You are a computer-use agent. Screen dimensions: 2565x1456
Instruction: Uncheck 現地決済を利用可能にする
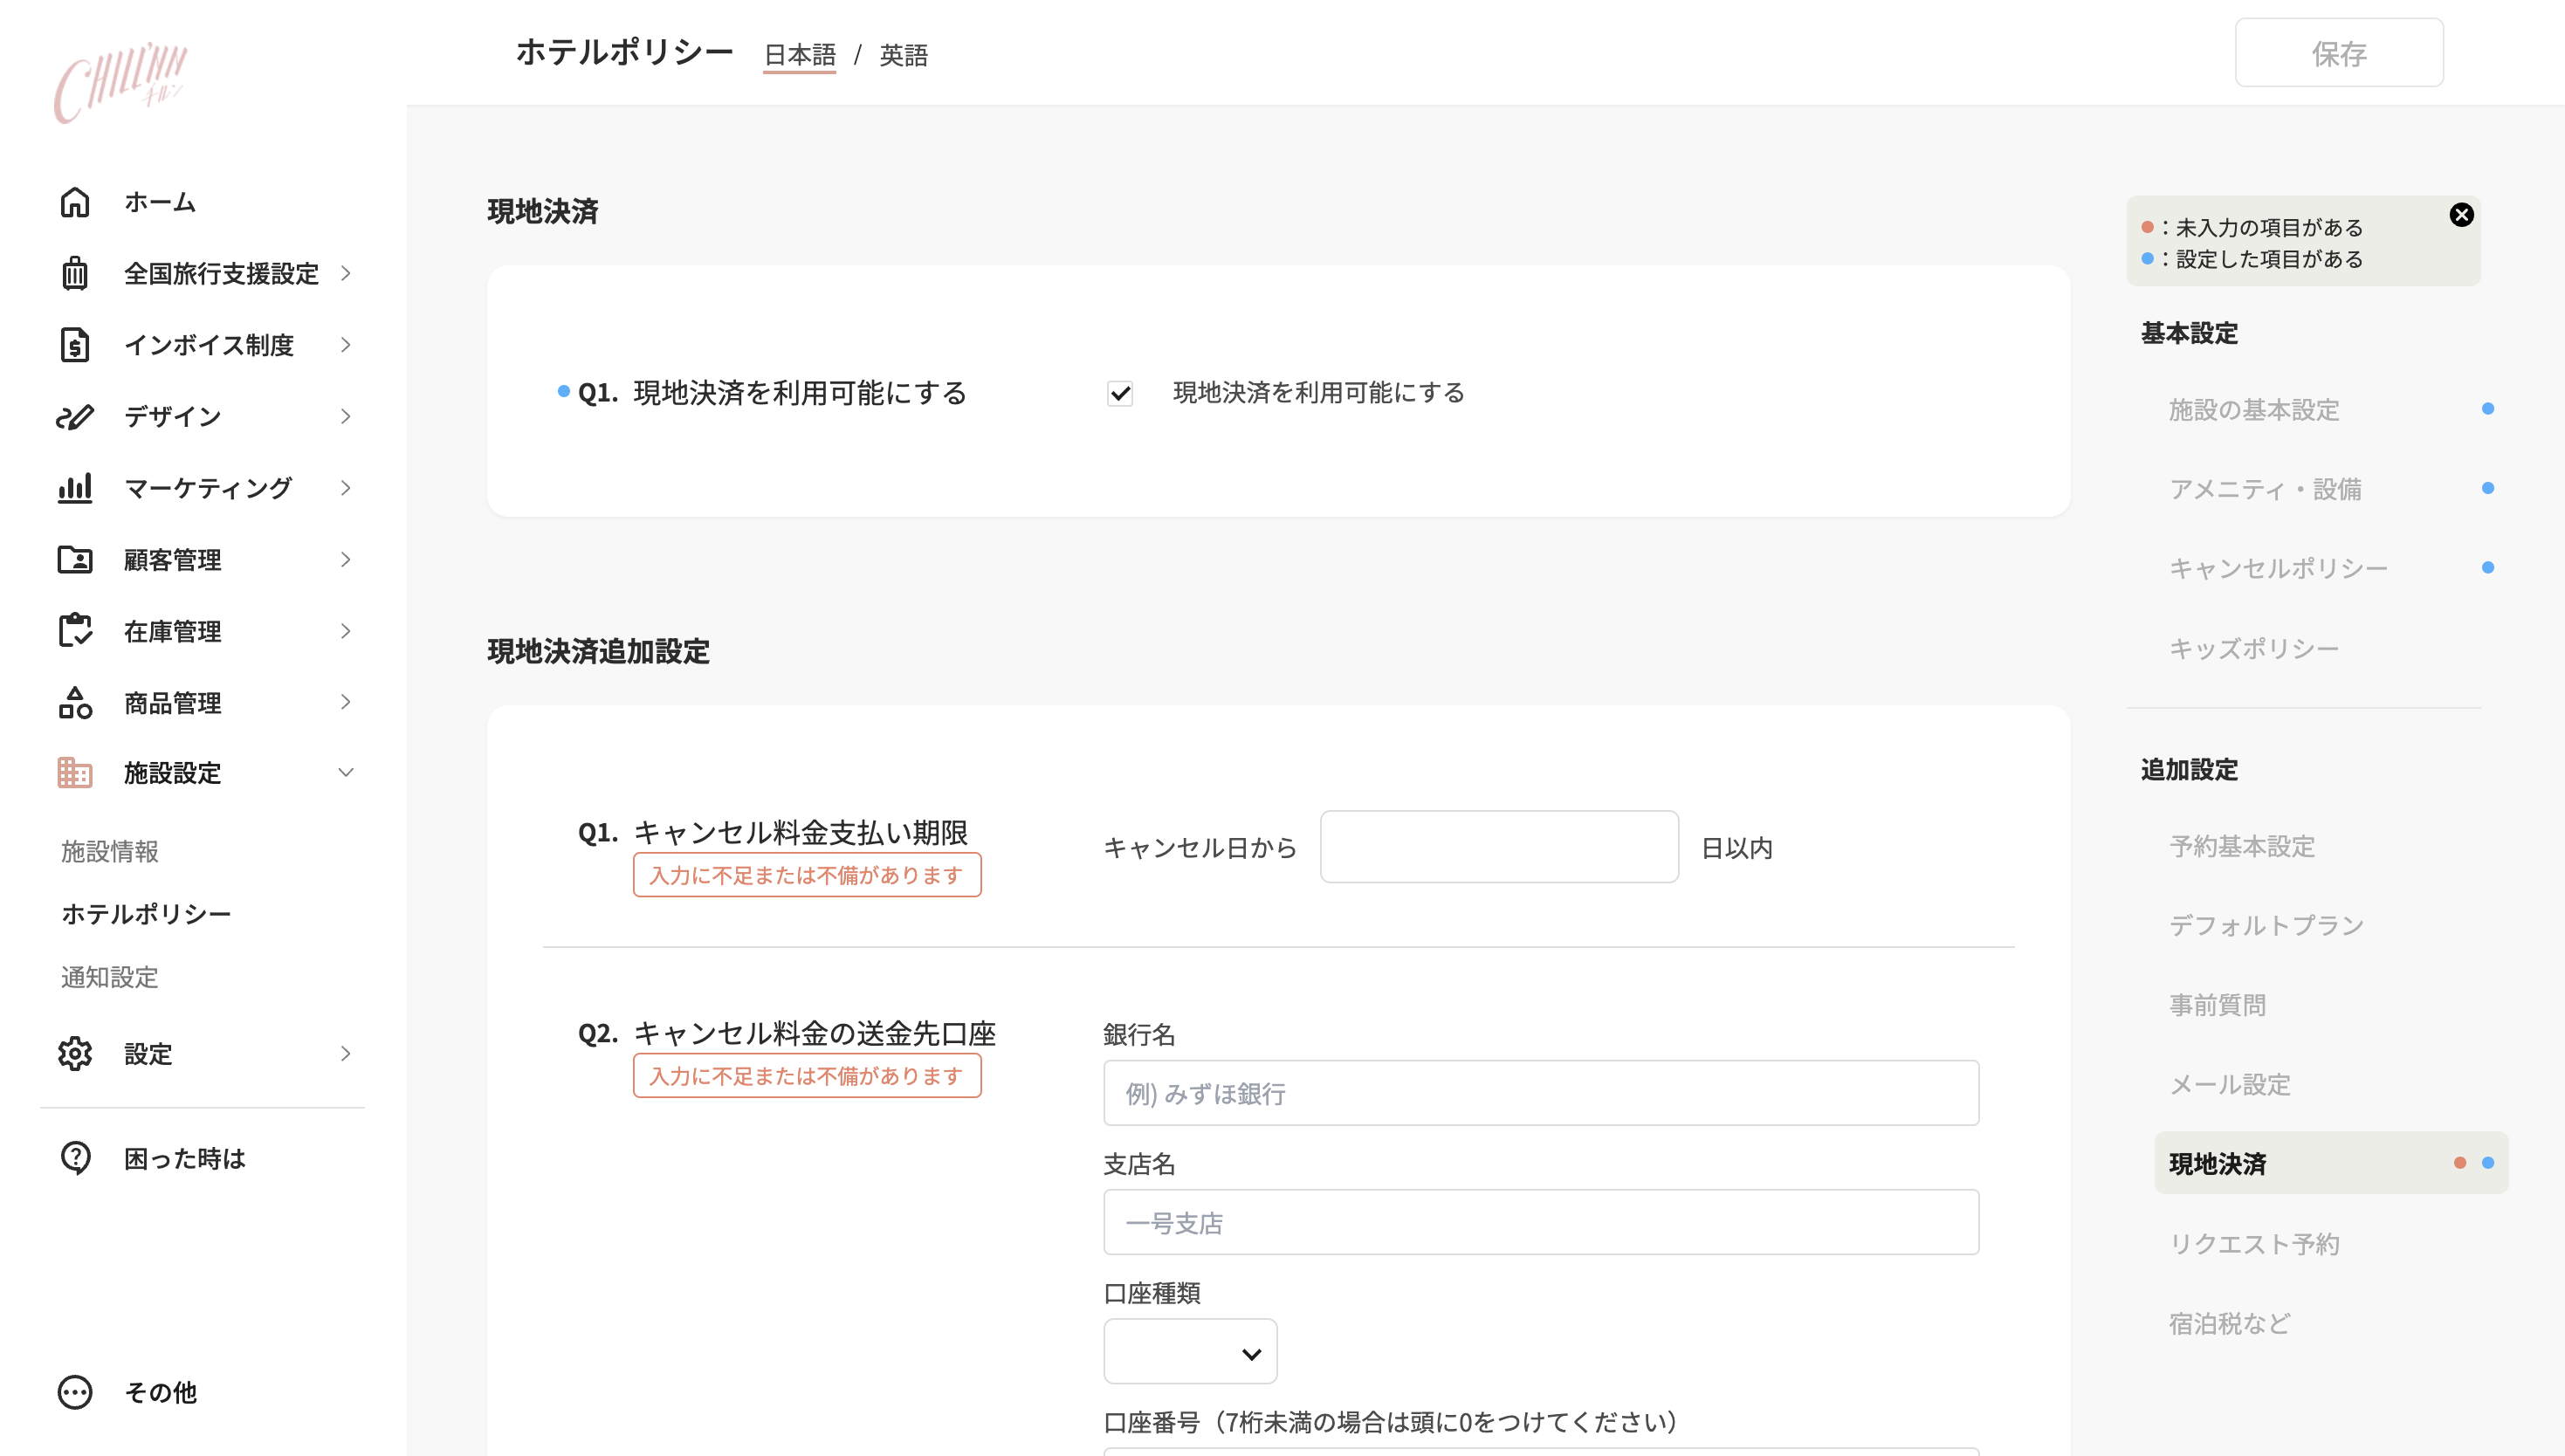click(x=1121, y=394)
